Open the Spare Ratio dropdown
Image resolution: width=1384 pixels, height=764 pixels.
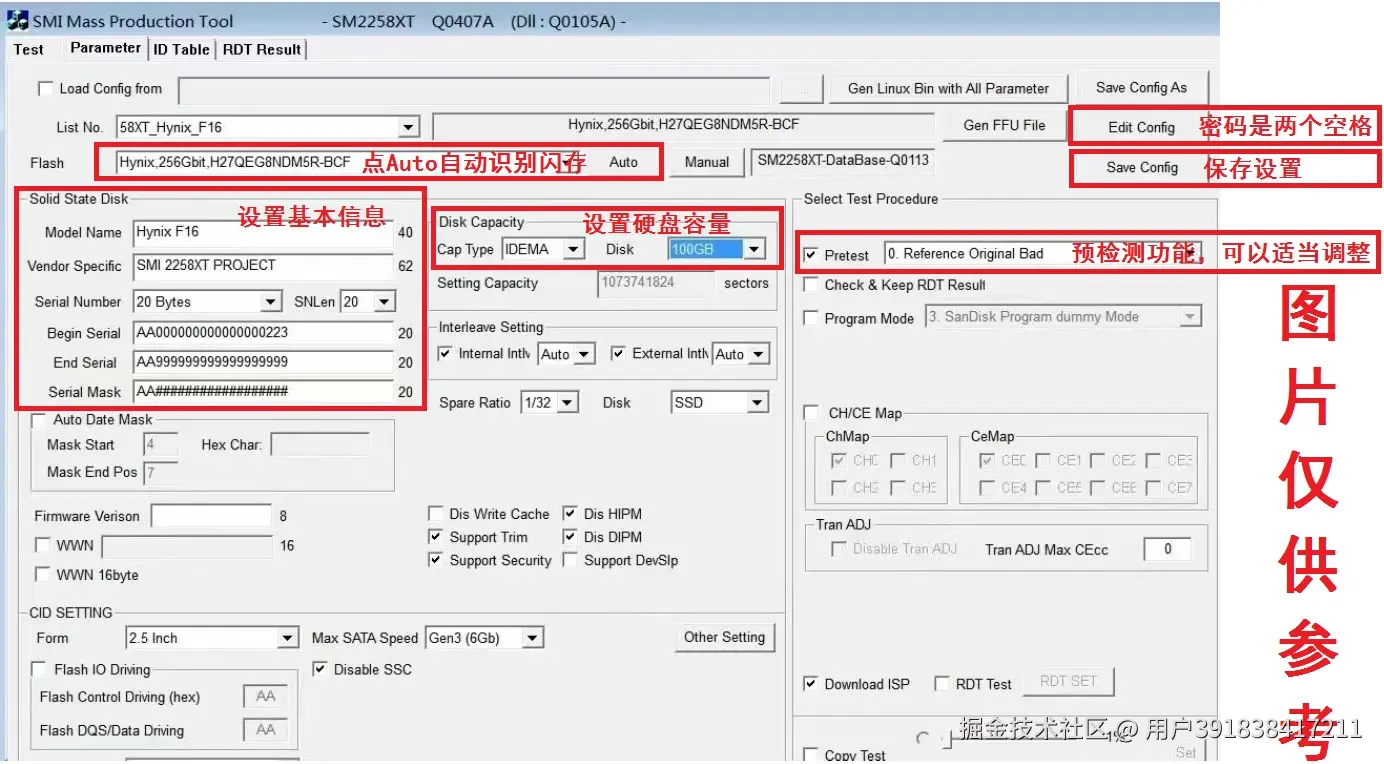click(567, 402)
